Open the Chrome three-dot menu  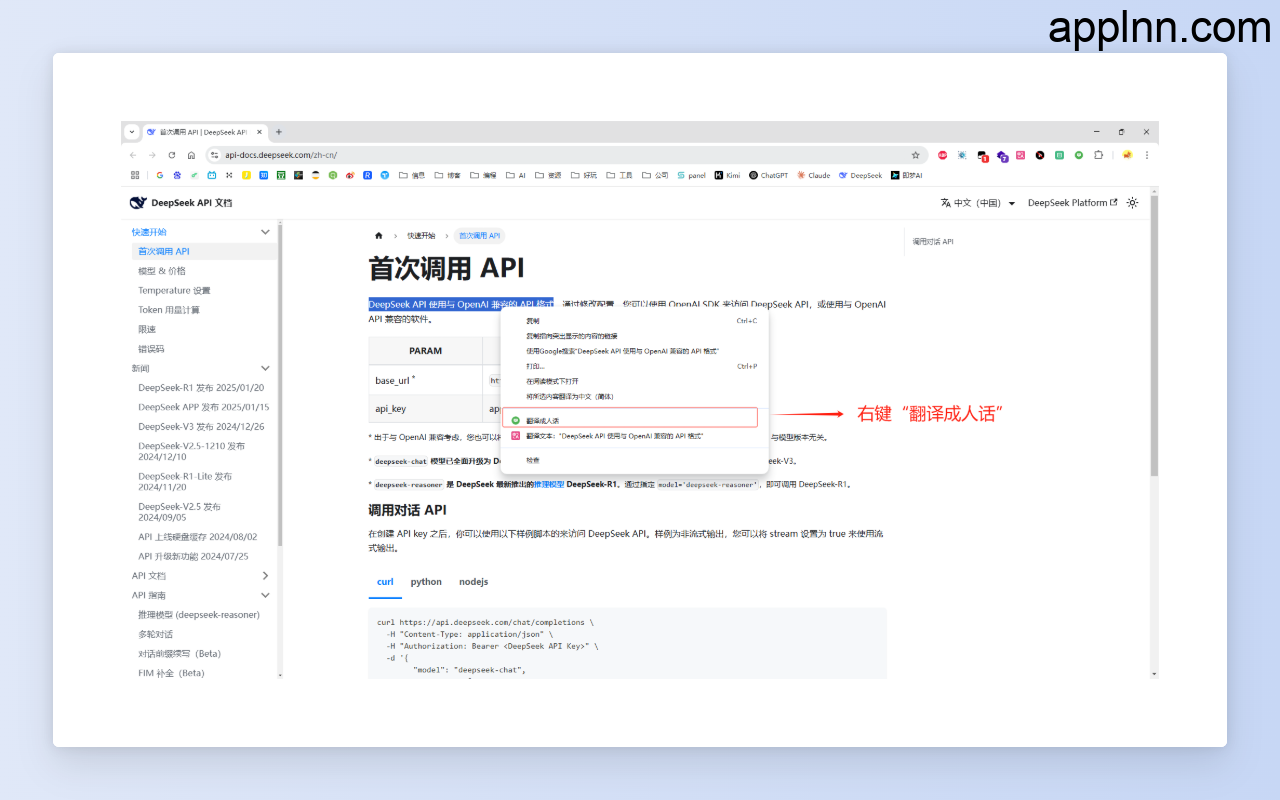tap(1147, 155)
